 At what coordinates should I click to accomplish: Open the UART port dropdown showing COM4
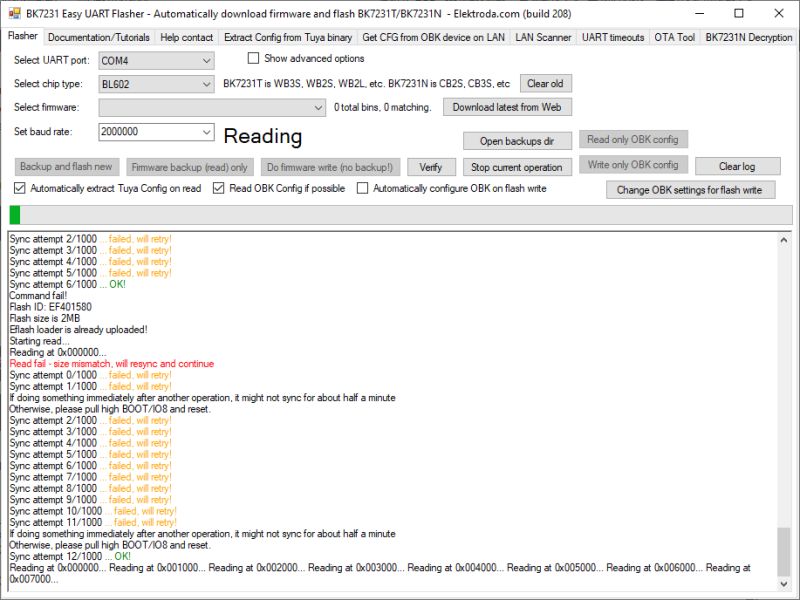click(x=205, y=60)
